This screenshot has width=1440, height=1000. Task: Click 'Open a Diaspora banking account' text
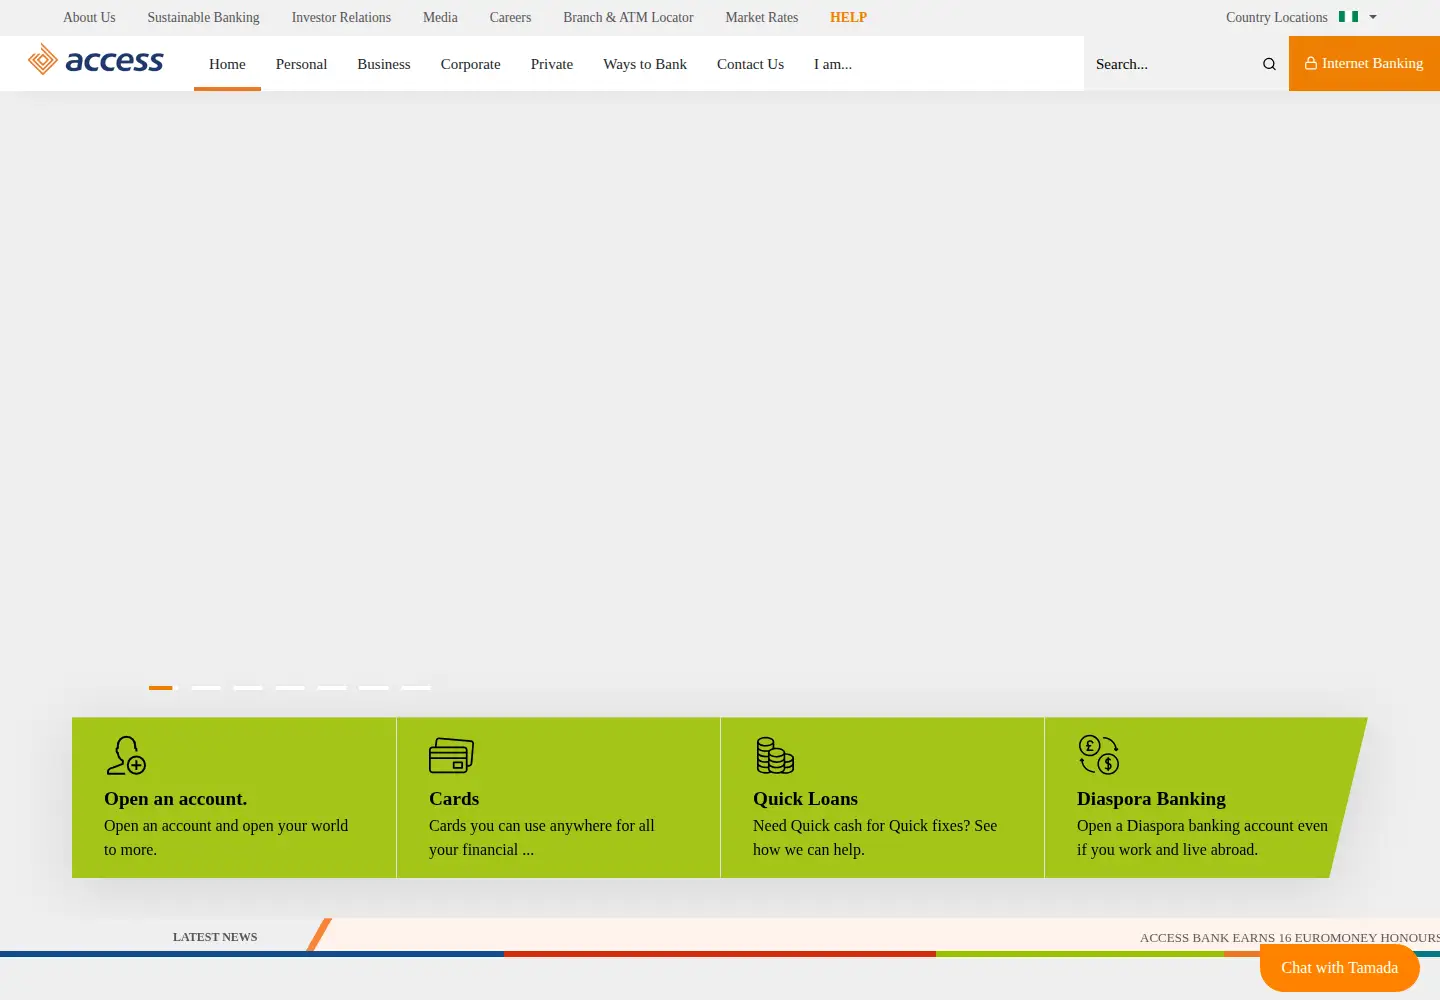point(1185,826)
